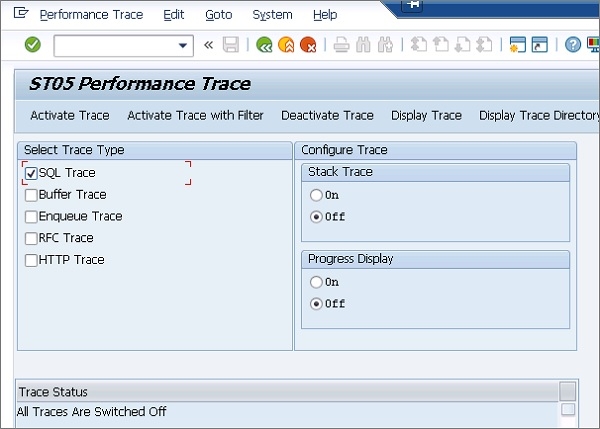Select Stack Trace Off radio button

[x=316, y=217]
